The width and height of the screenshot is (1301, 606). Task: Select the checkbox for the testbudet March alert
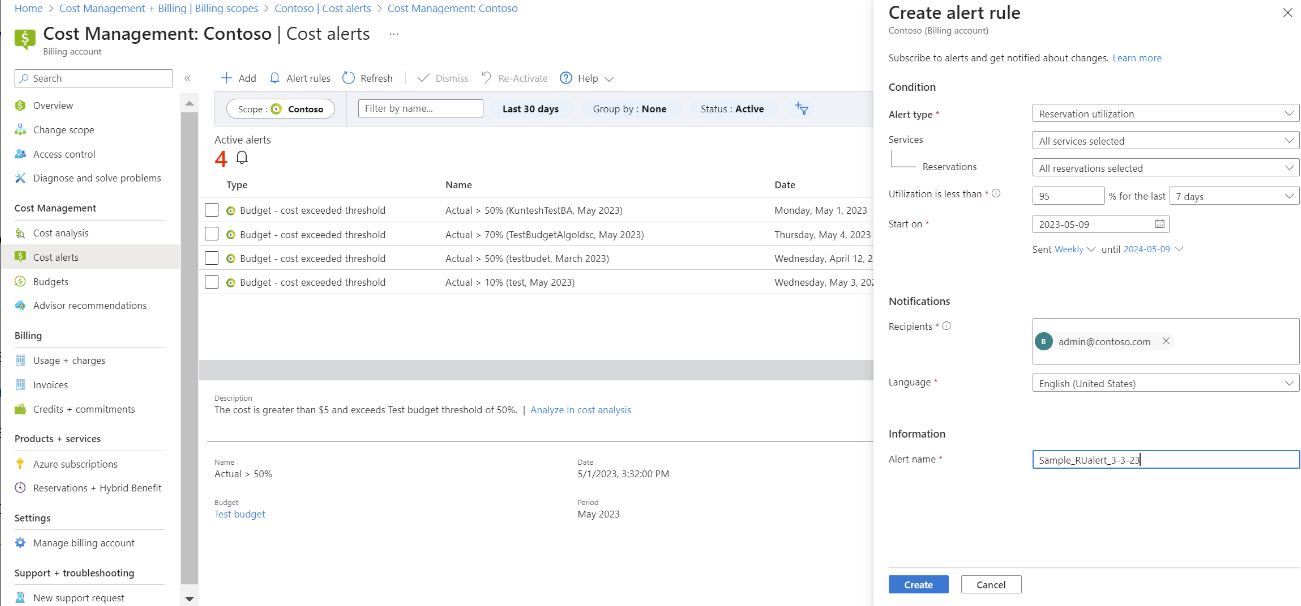click(211, 258)
